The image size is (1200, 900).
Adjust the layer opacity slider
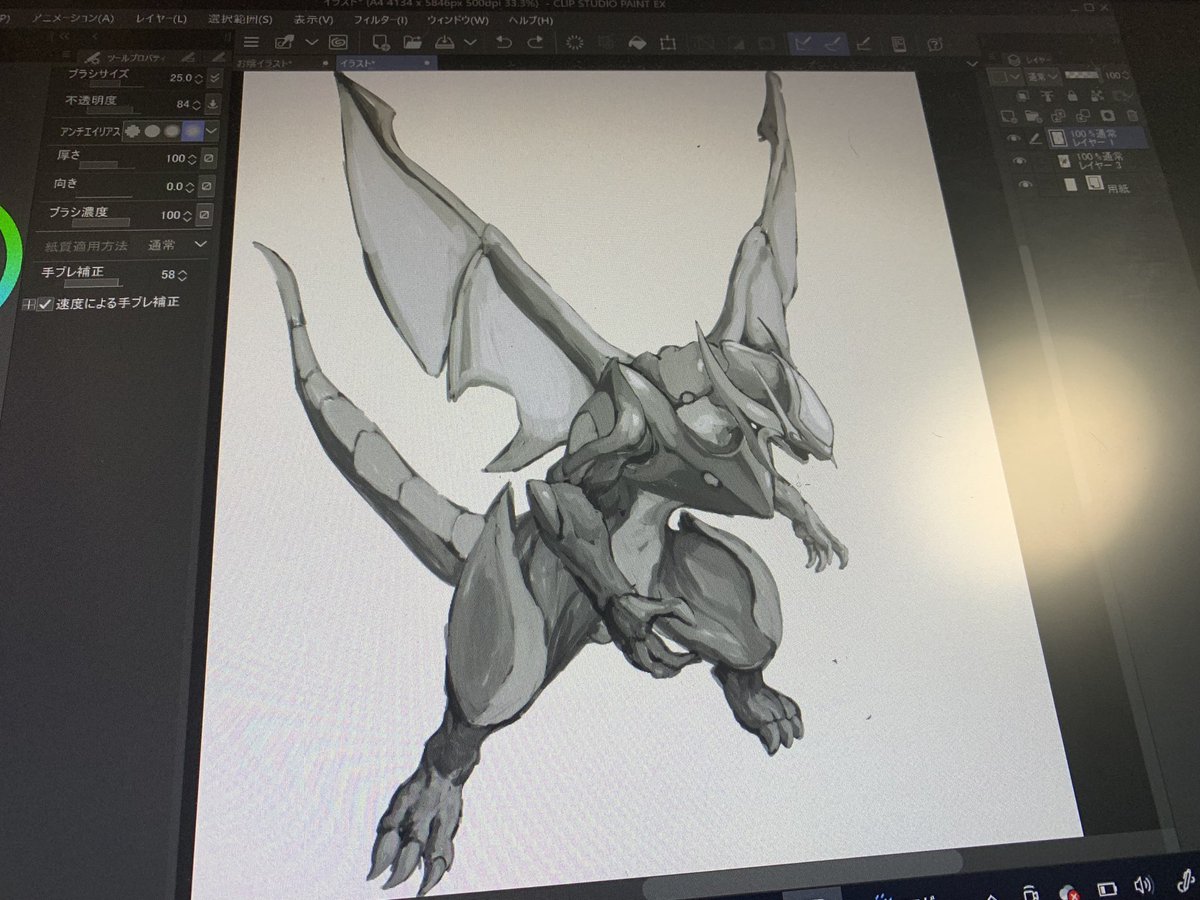point(1082,75)
